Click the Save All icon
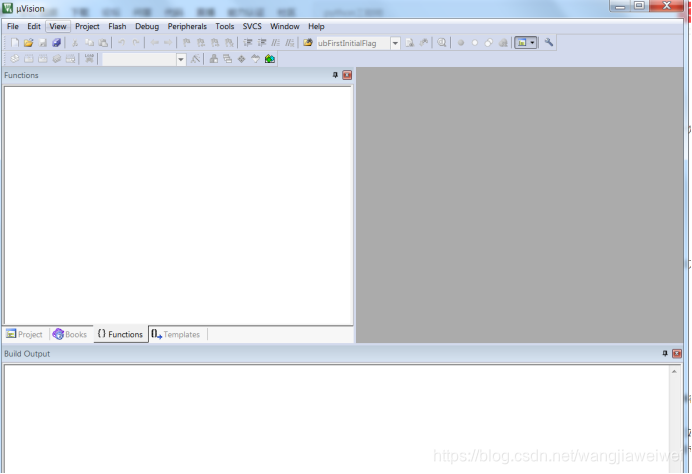 (x=56, y=43)
